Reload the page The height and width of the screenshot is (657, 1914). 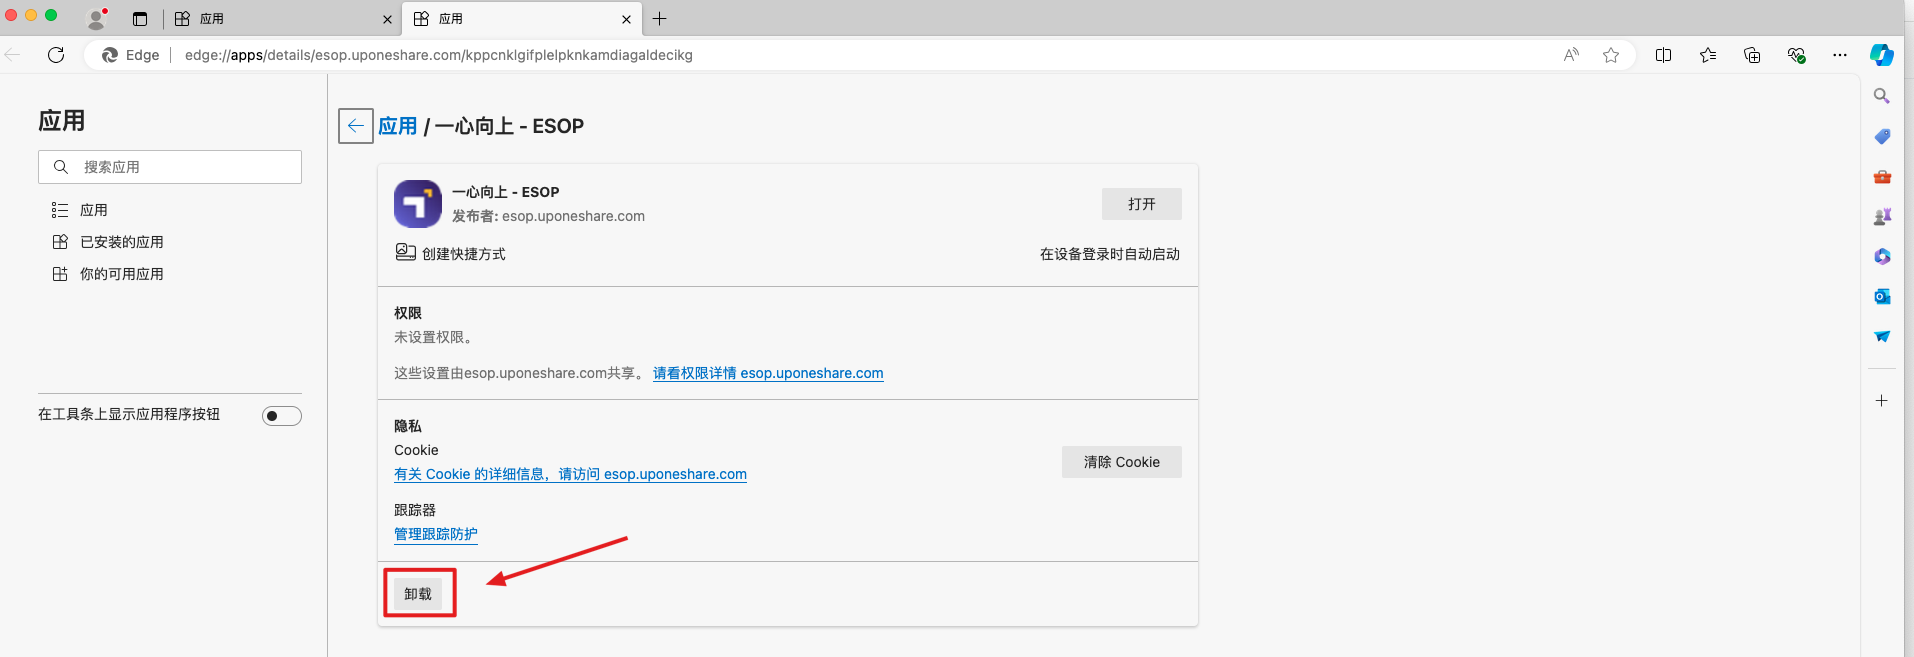coord(56,55)
